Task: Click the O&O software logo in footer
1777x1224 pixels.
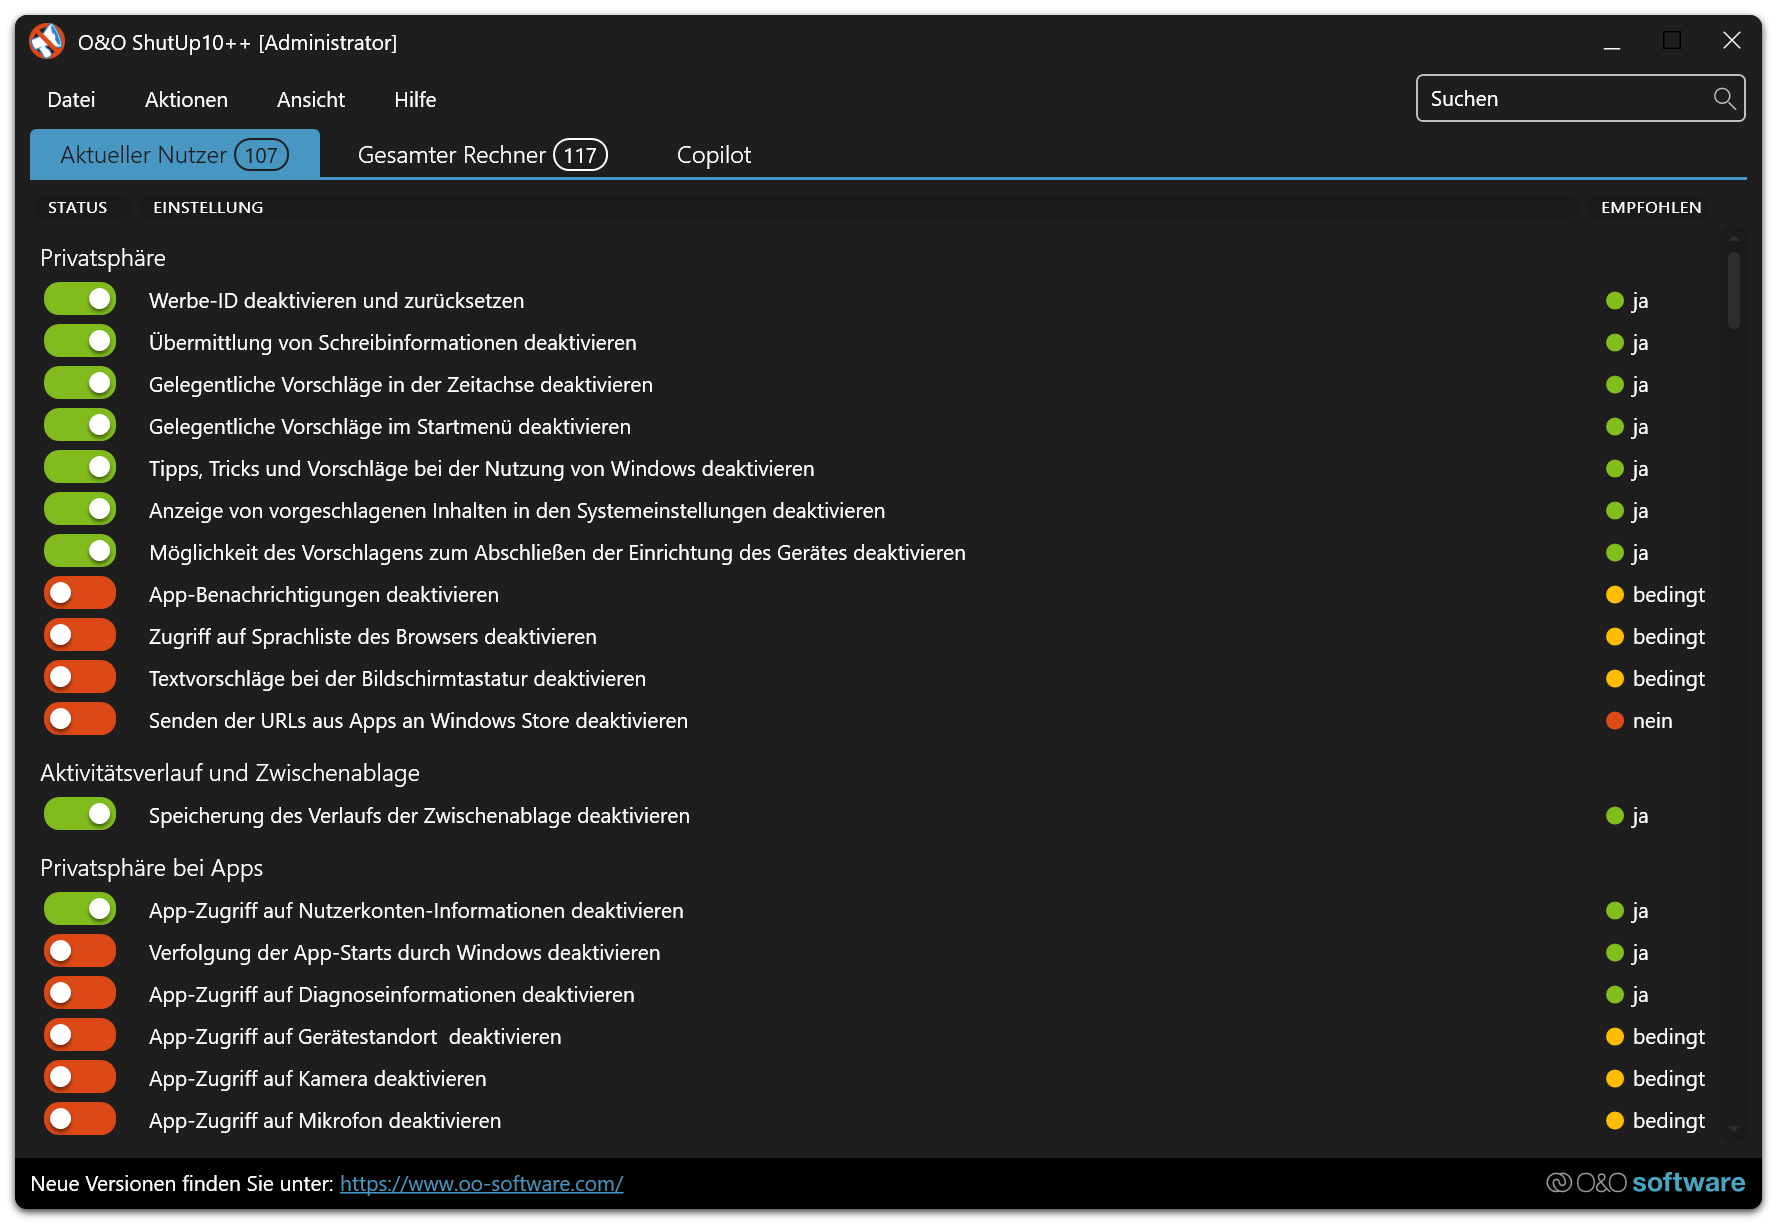Action: 1645,1183
